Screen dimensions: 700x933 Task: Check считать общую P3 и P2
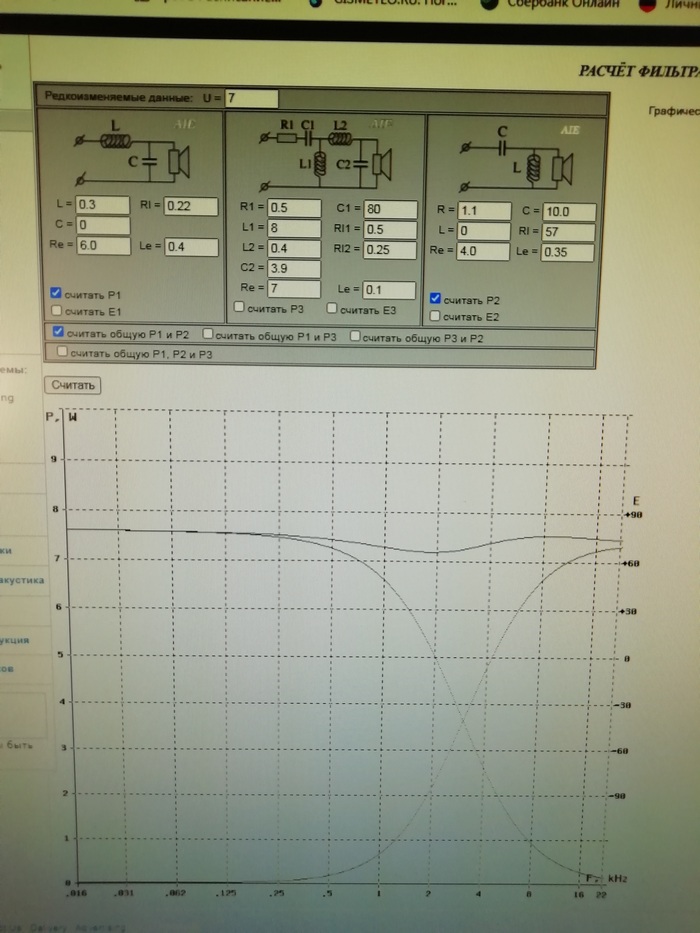click(x=355, y=336)
